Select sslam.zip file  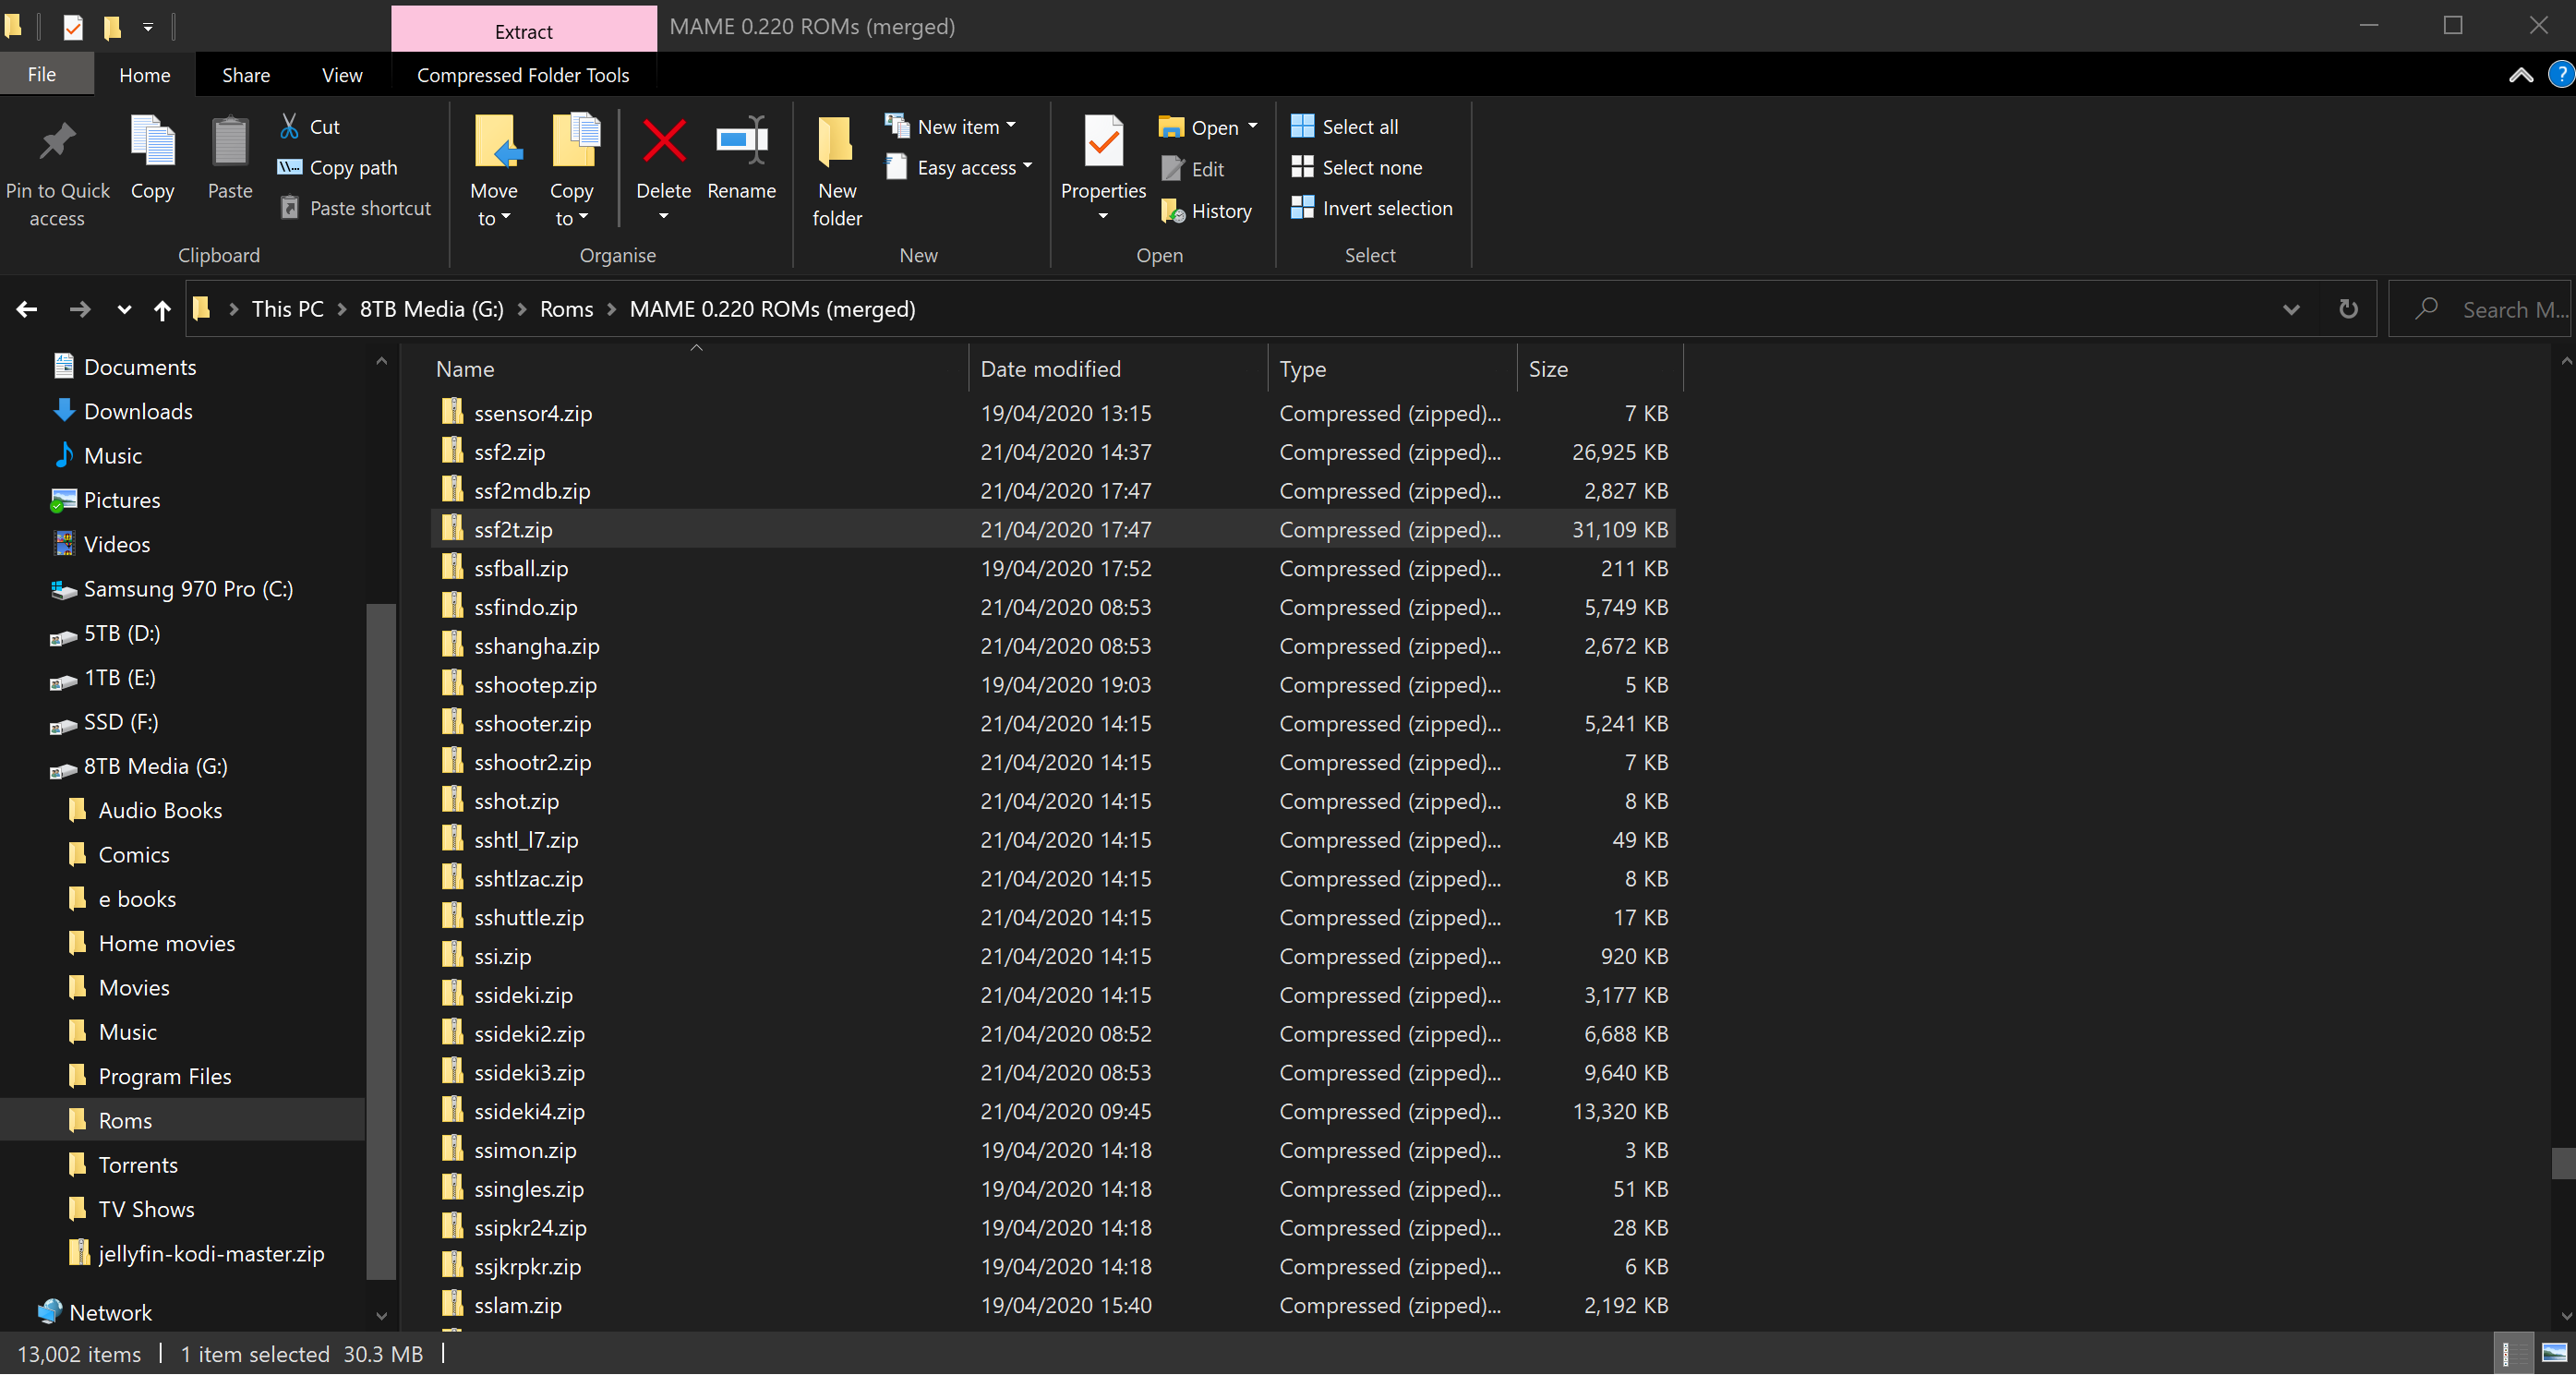1053,1305
